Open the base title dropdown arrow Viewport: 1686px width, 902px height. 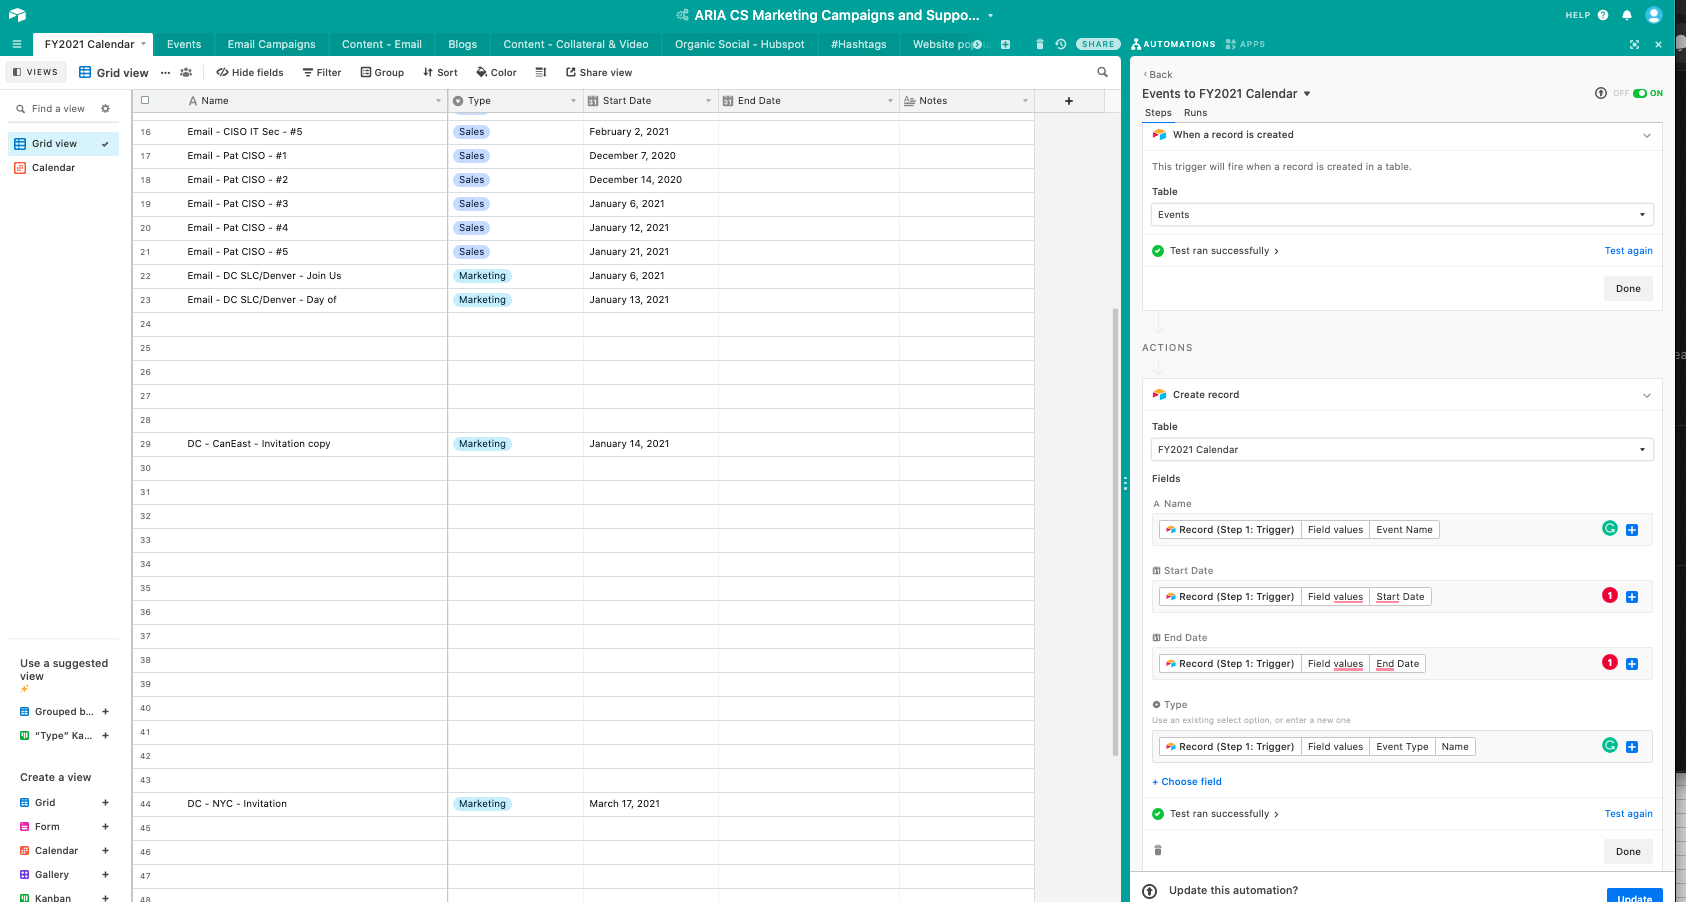pyautogui.click(x=990, y=16)
